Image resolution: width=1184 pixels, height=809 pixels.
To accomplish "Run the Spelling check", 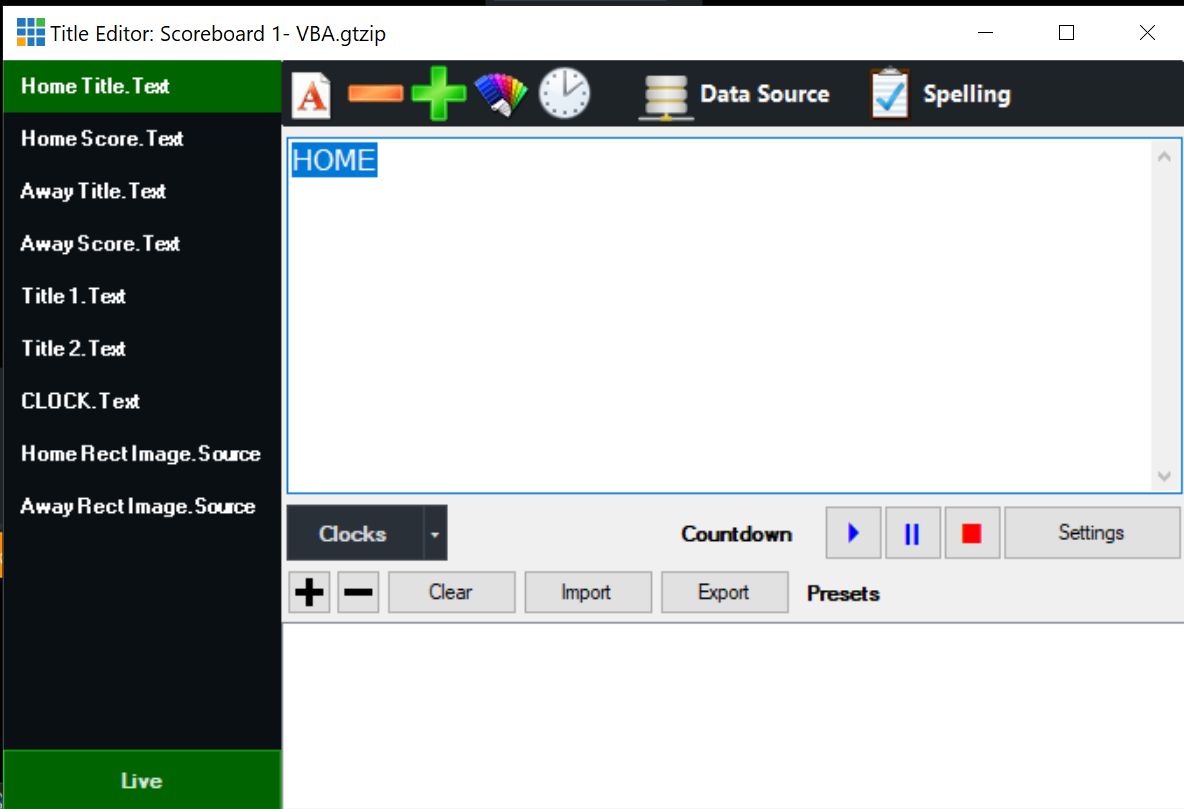I will (x=940, y=95).
